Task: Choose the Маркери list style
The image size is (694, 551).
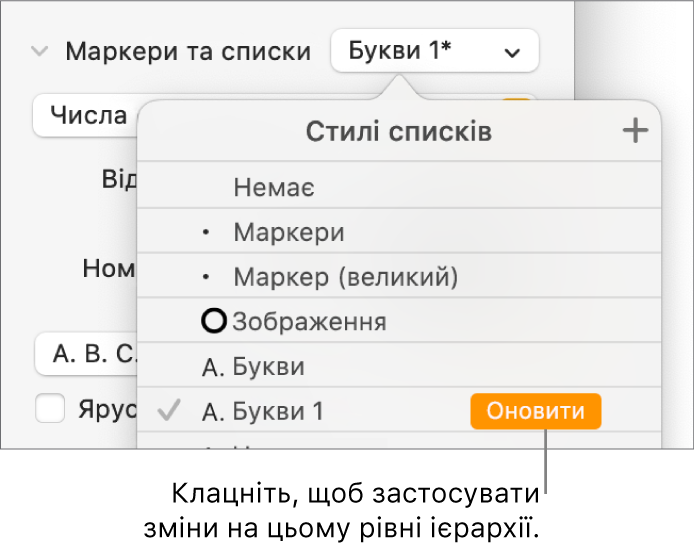Action: click(399, 231)
